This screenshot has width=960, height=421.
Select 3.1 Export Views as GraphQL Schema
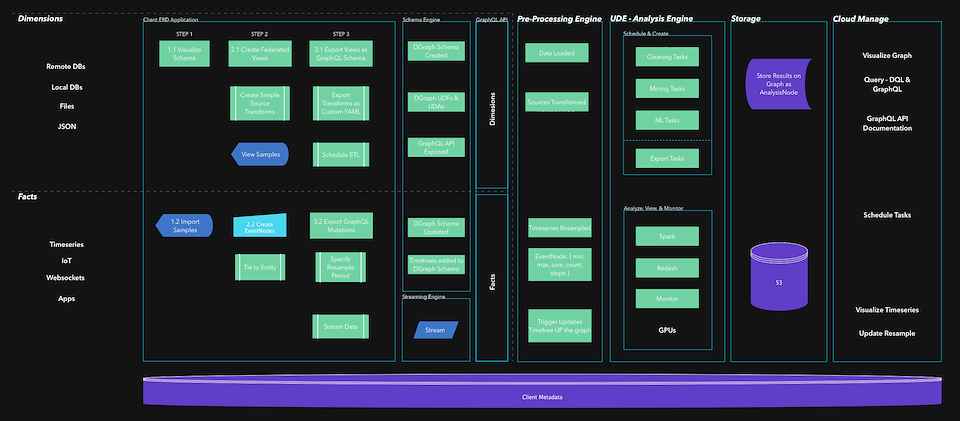(x=341, y=53)
